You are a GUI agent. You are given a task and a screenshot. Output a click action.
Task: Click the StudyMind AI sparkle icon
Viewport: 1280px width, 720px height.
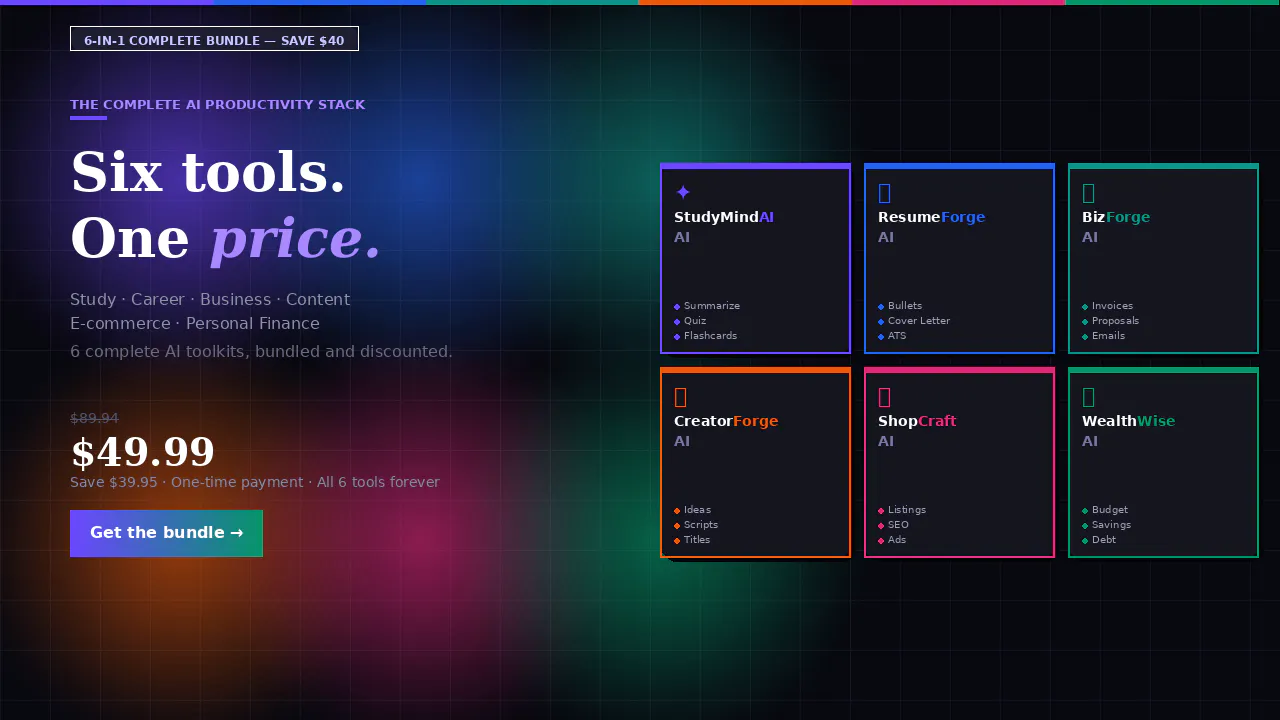point(683,193)
